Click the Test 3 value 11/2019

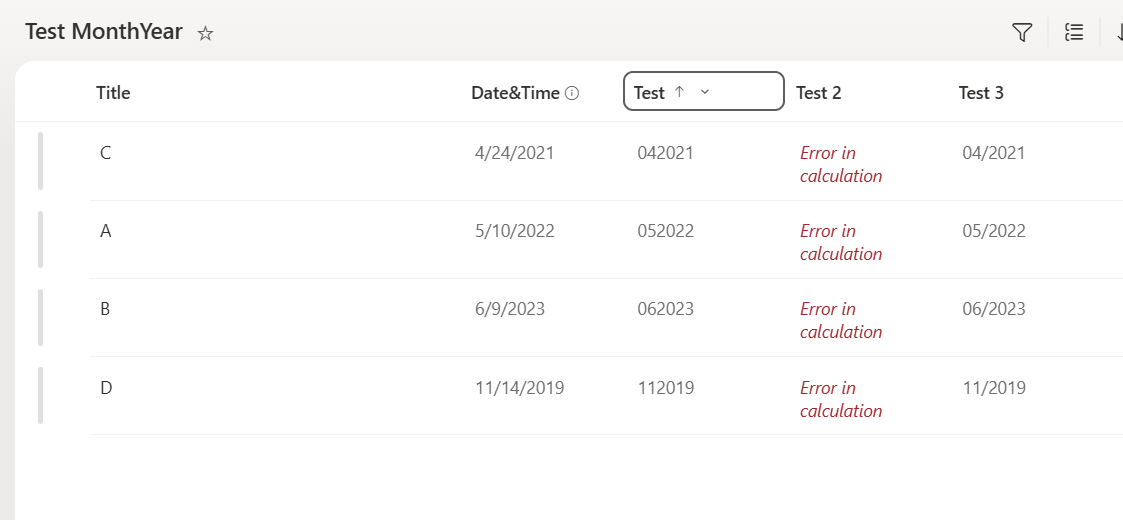(x=994, y=388)
